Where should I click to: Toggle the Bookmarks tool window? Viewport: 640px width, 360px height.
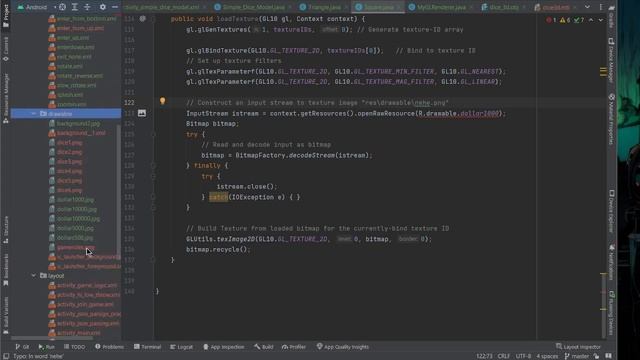(x=6, y=269)
